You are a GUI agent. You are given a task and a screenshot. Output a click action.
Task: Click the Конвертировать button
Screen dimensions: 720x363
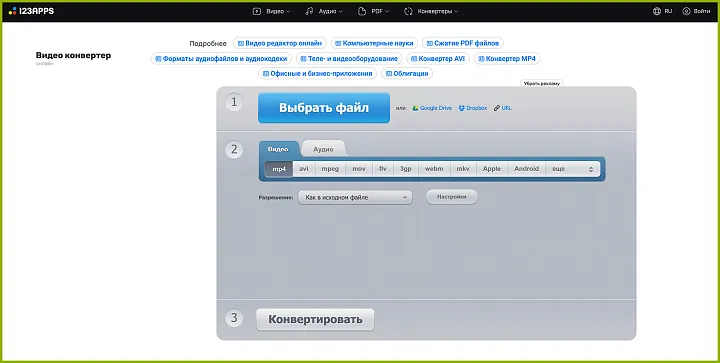pyautogui.click(x=315, y=319)
